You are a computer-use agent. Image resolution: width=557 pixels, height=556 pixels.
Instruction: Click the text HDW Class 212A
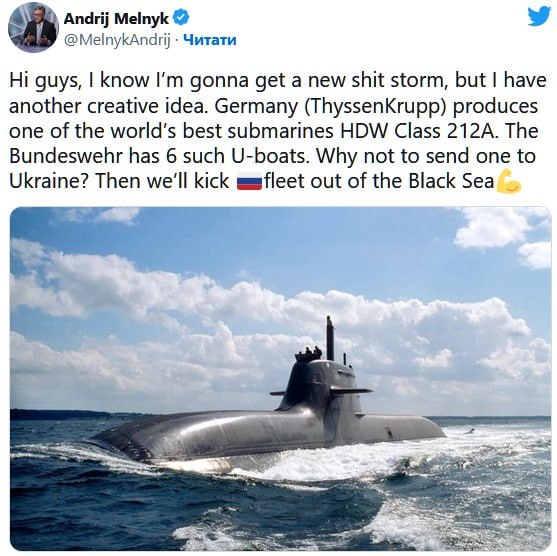pos(417,131)
